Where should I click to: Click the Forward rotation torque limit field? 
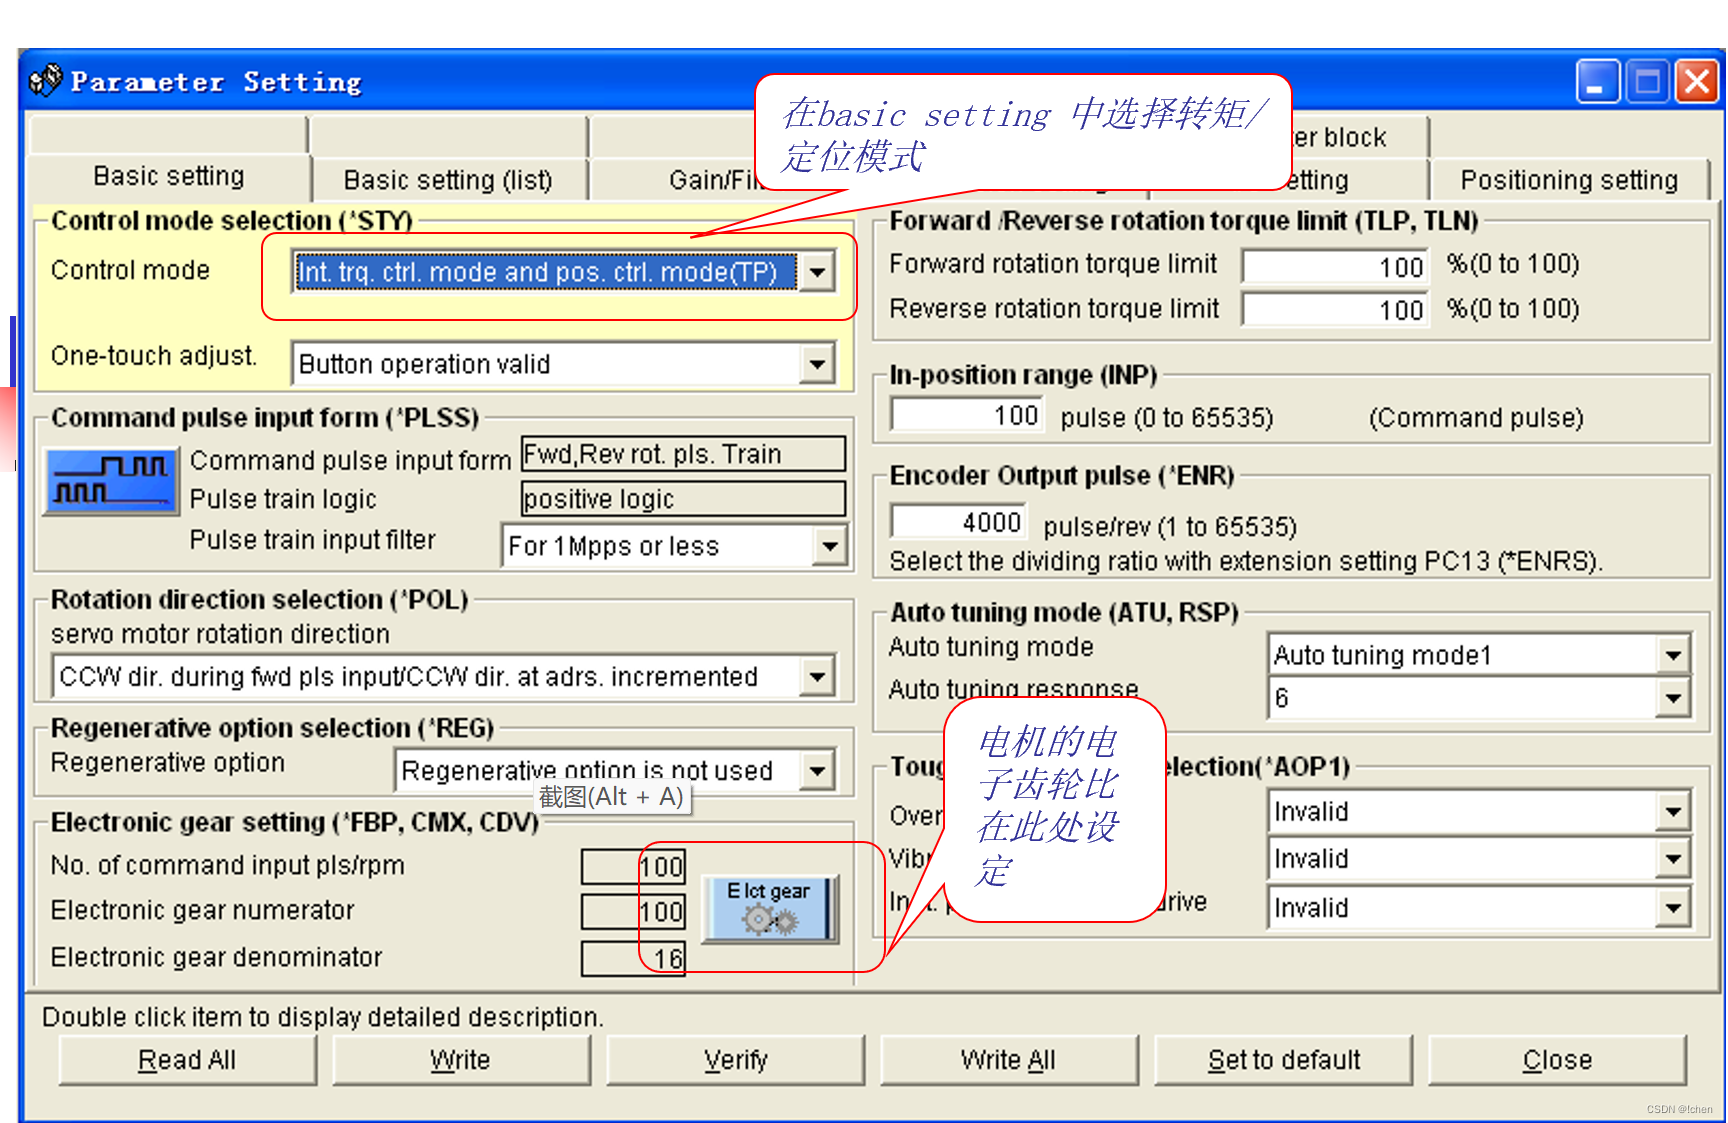pos(1334,265)
